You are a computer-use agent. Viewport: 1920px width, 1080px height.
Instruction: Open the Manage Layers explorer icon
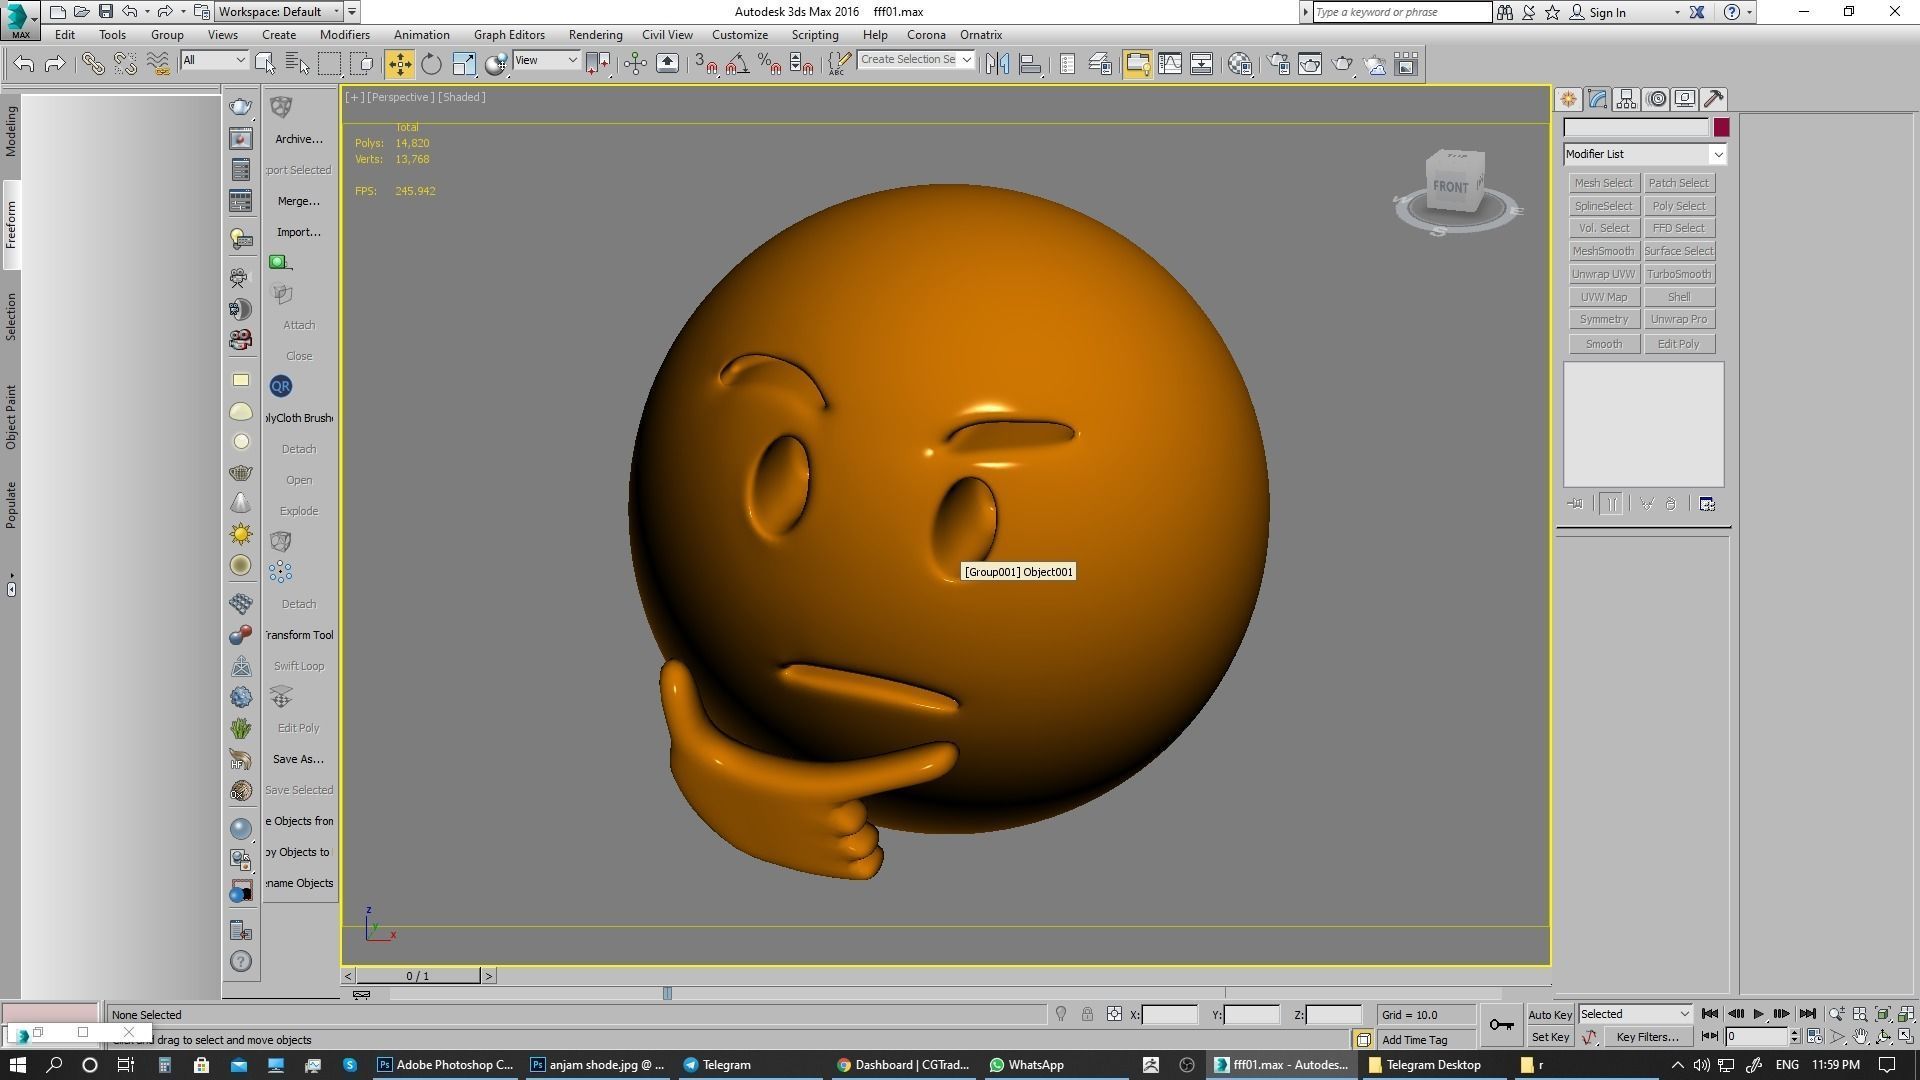coord(1100,64)
